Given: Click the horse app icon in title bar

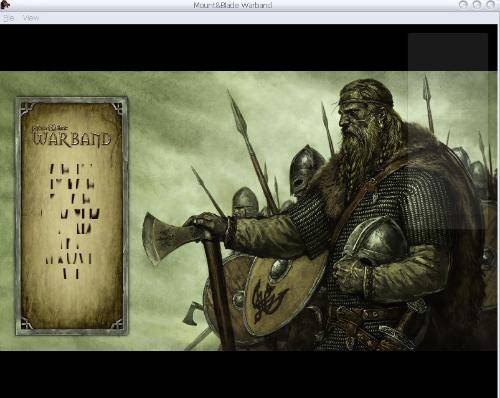Looking at the screenshot, I should click(x=5, y=5).
